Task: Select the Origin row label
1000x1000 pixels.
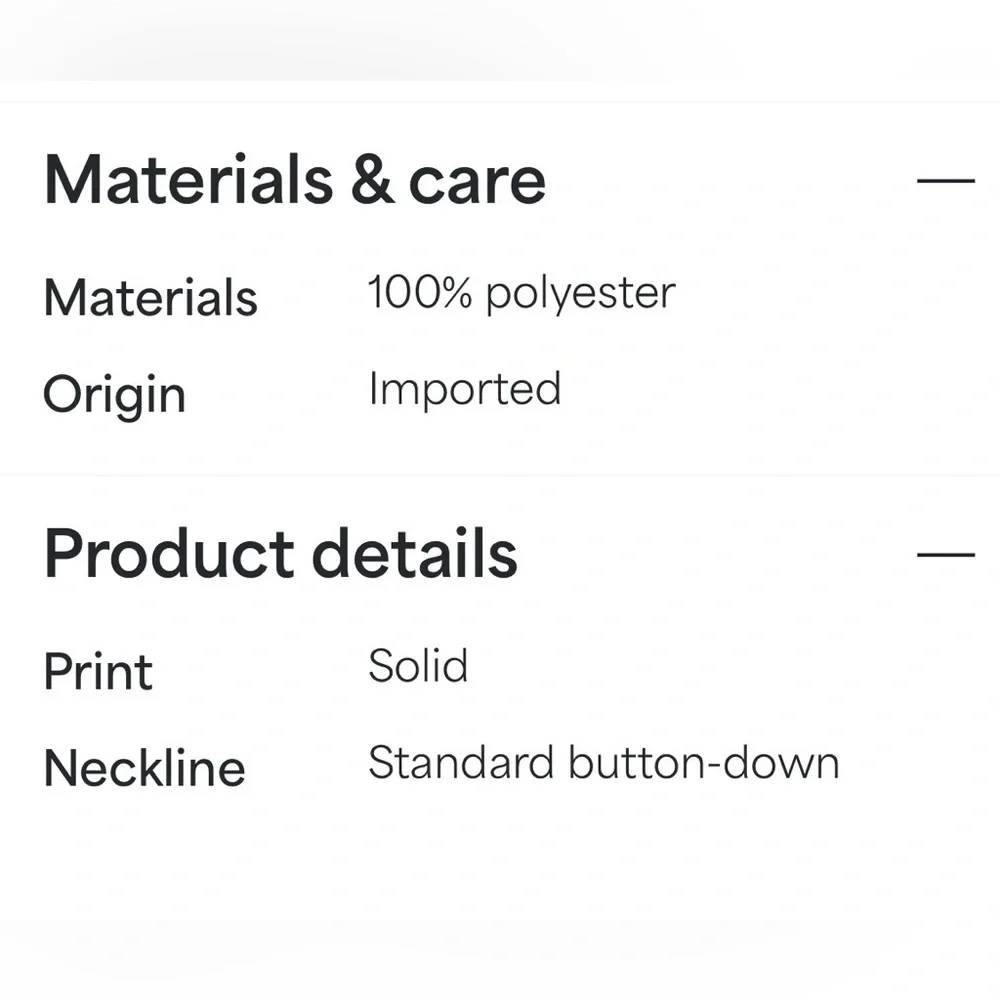Action: [115, 396]
